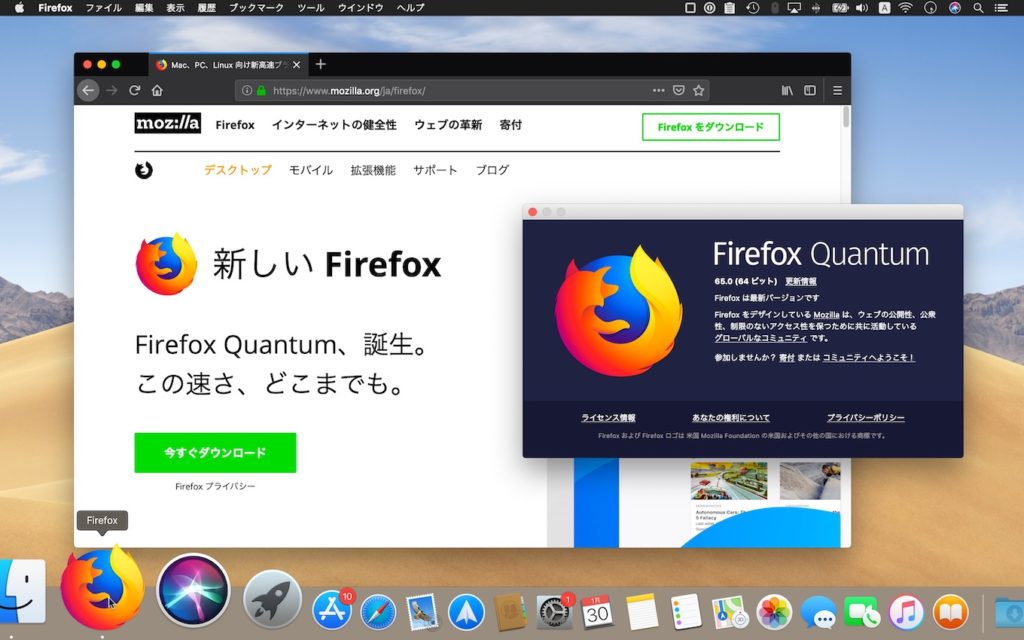Open System Preferences gear in Dock
The width and height of the screenshot is (1024, 640).
coord(554,613)
